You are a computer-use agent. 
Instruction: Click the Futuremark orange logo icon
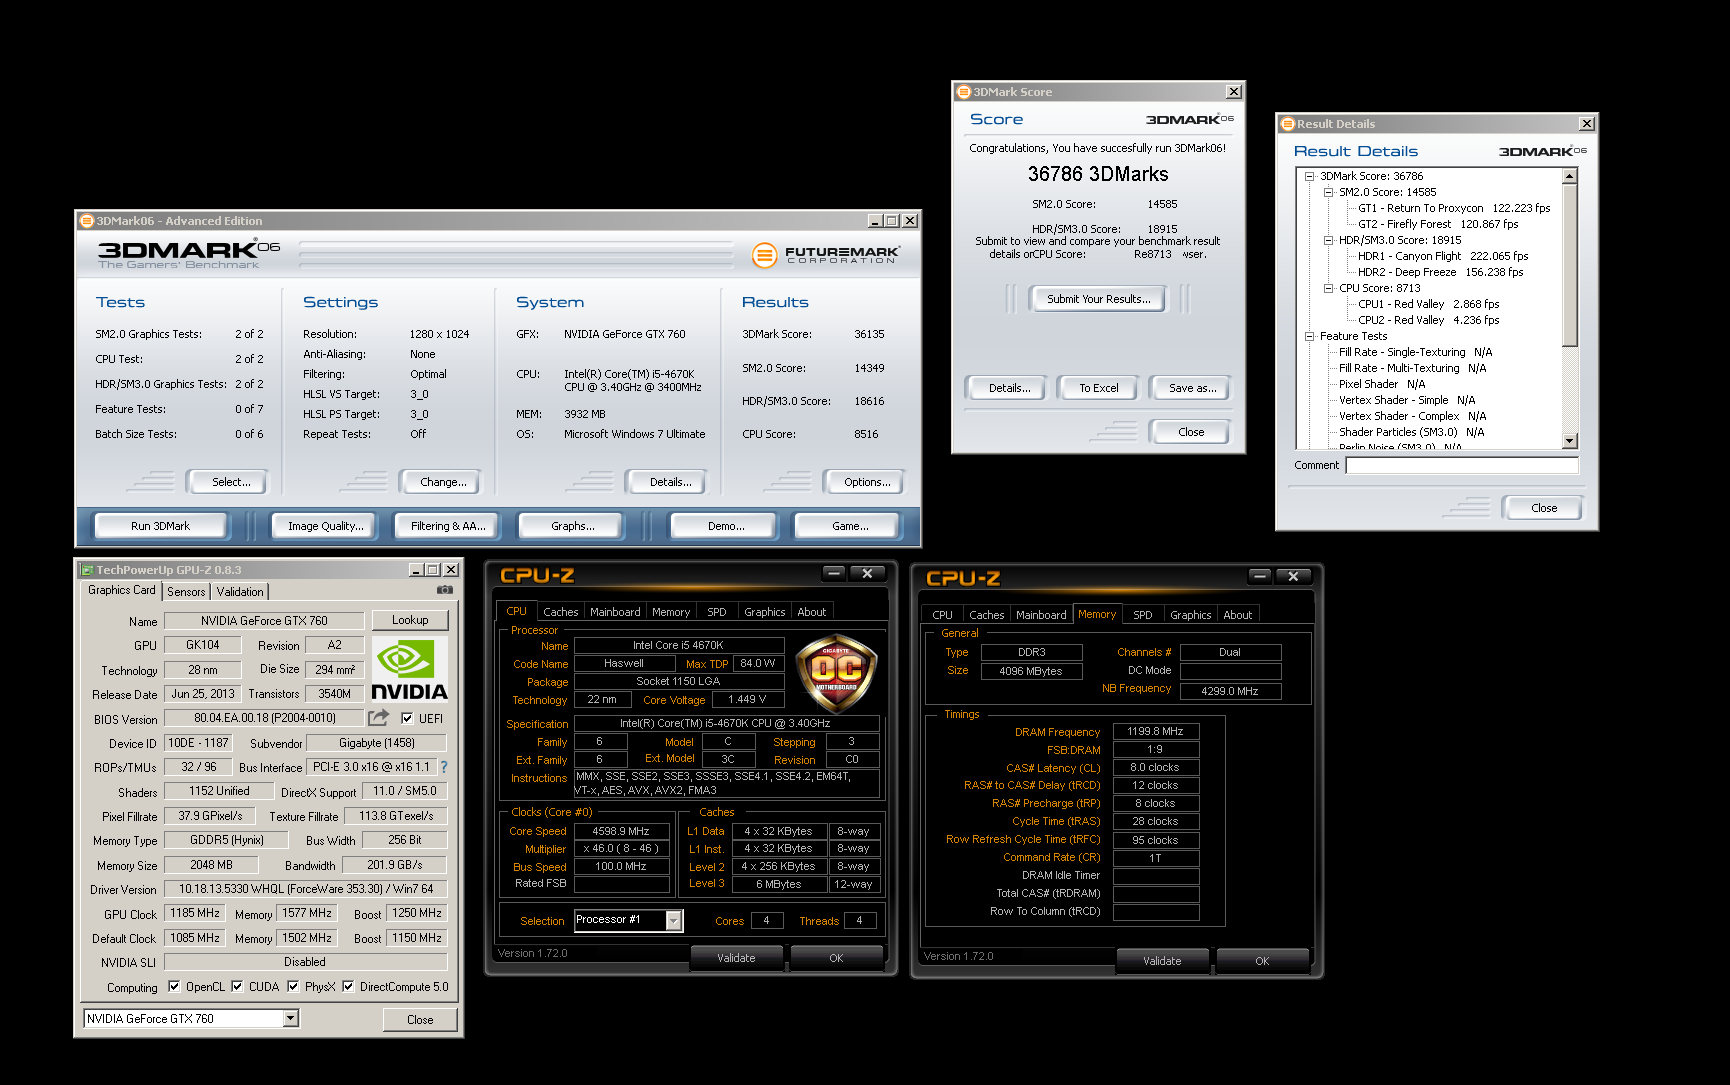764,255
